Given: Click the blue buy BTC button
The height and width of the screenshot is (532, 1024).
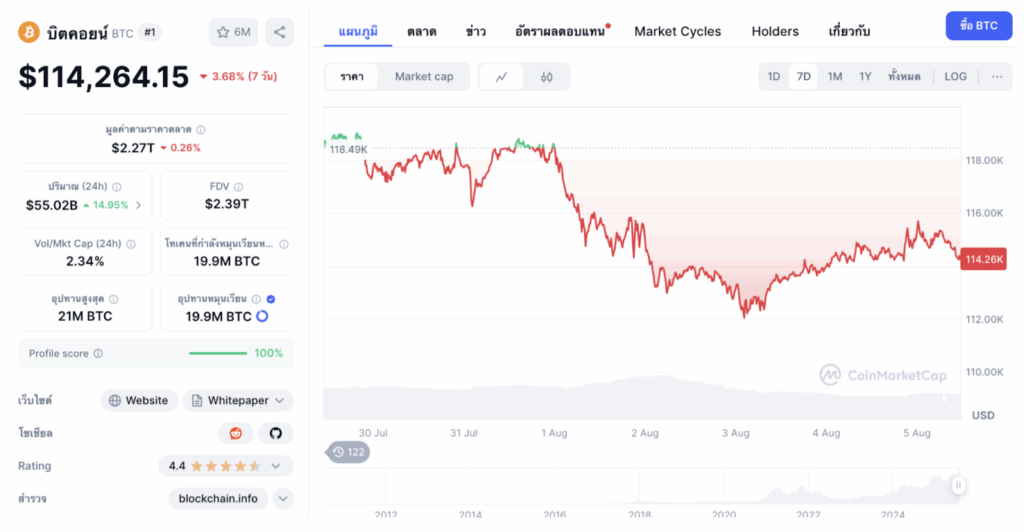Looking at the screenshot, I should click(978, 26).
